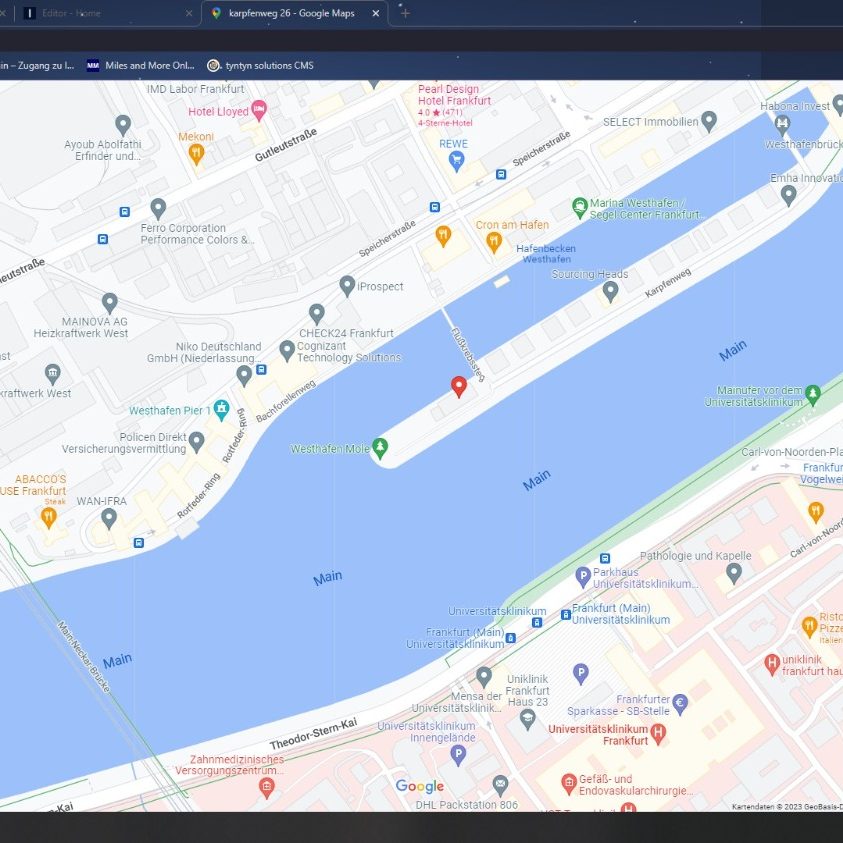843x843 pixels.
Task: Open the Parkhaus Universitätsklinikum parking marker
Action: tap(583, 577)
